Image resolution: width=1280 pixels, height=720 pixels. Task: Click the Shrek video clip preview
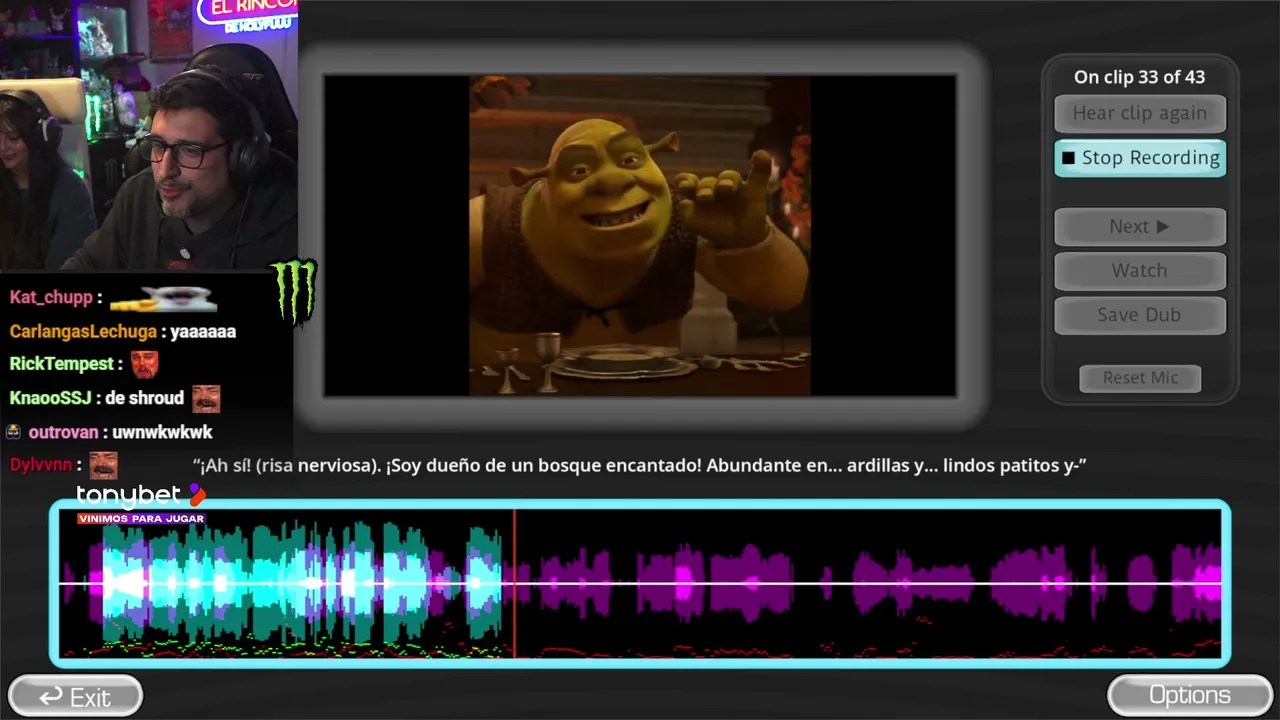[640, 235]
